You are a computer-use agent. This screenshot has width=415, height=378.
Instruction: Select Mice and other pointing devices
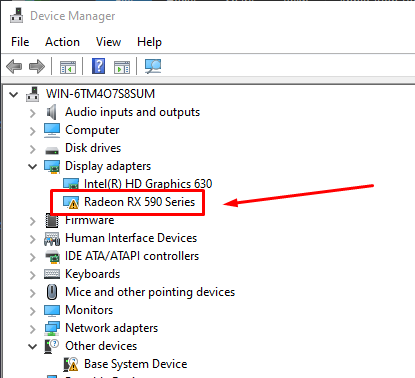click(x=150, y=292)
